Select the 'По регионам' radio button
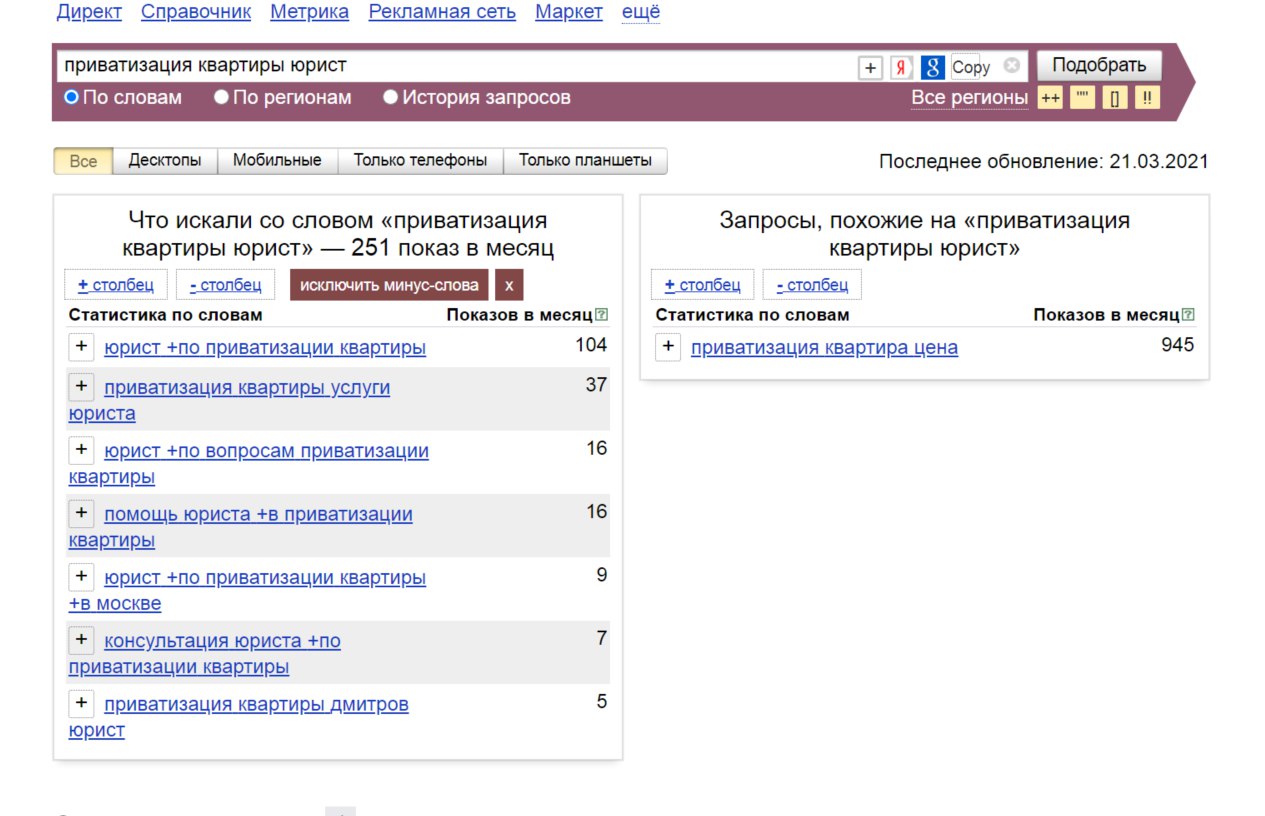Viewport: 1265px width, 816px height. (222, 98)
